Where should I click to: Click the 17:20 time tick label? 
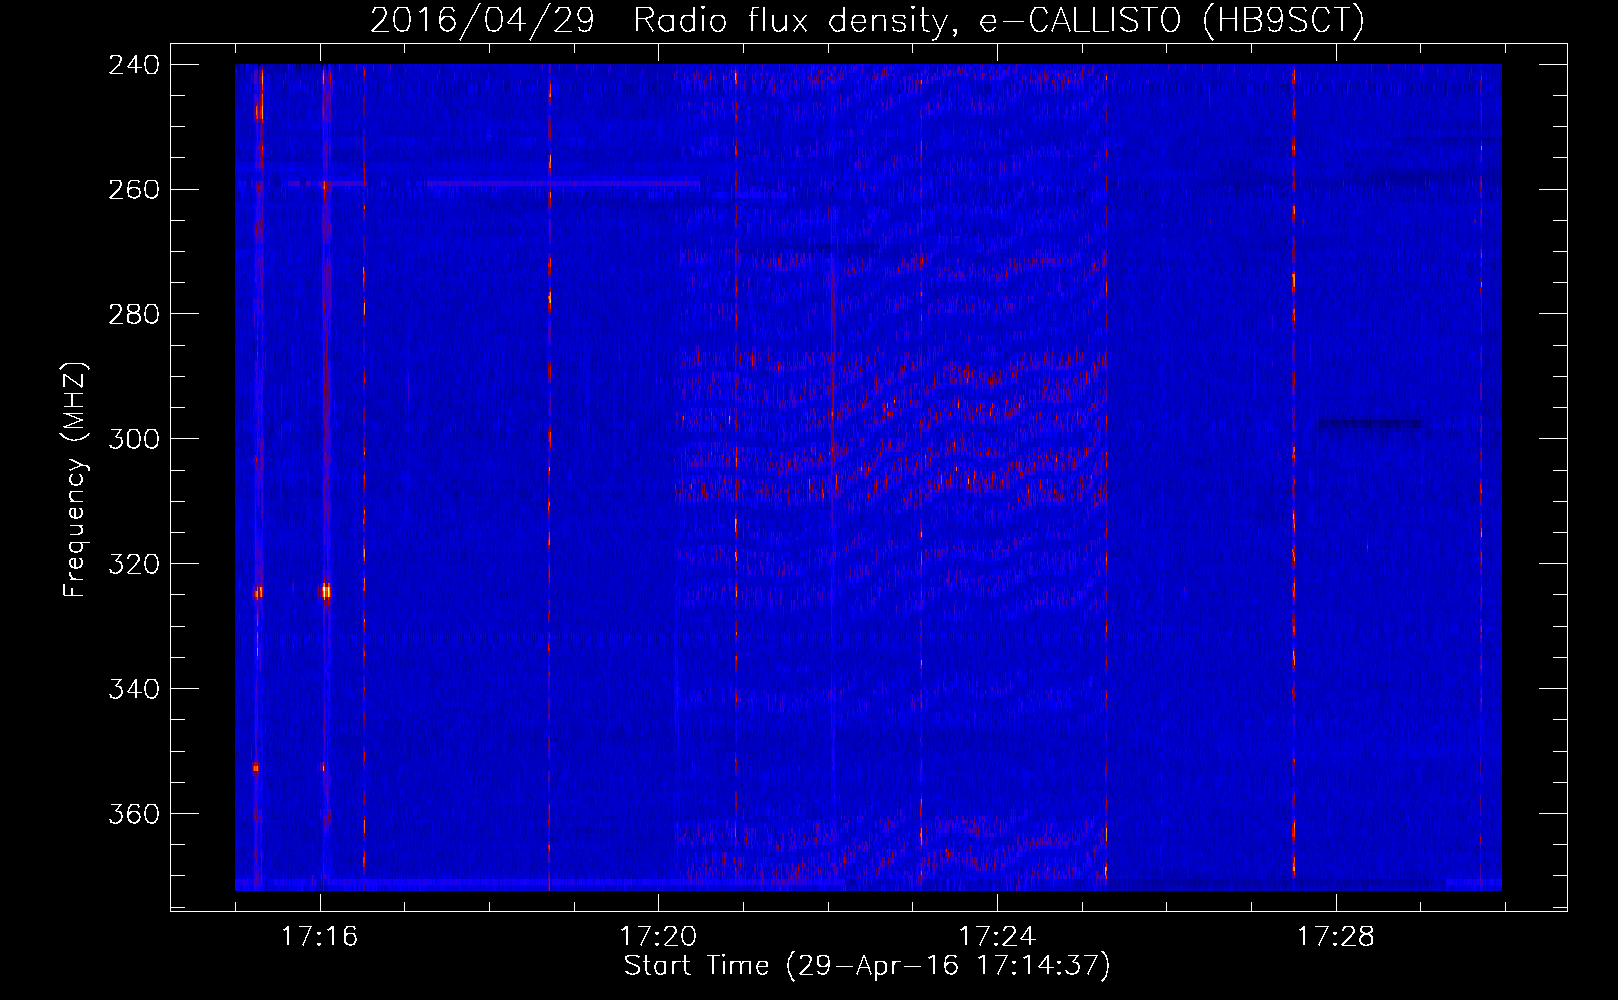point(658,937)
